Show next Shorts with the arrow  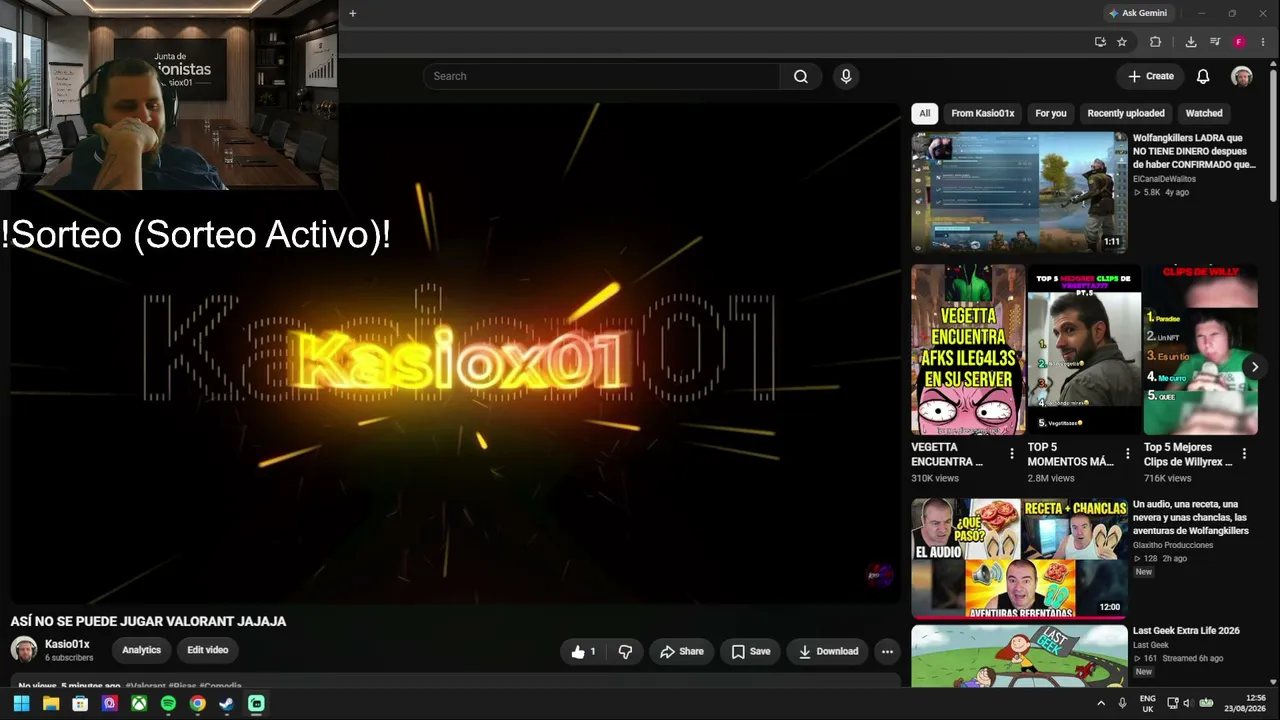click(x=1254, y=367)
